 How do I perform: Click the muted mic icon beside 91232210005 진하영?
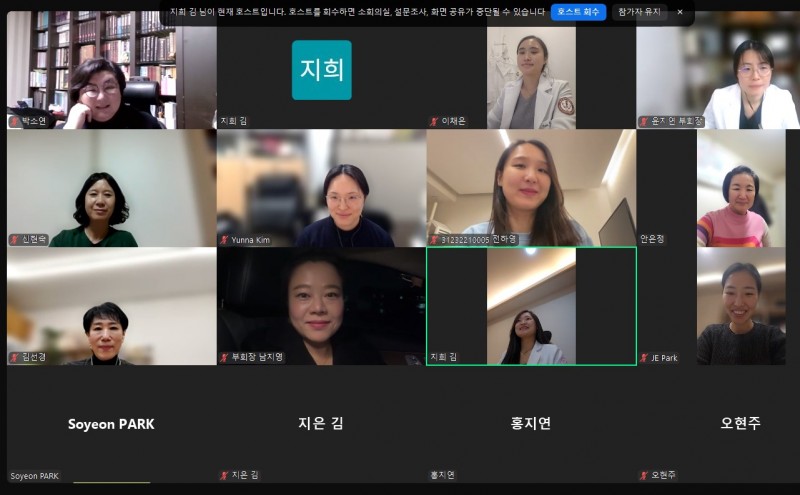point(434,240)
